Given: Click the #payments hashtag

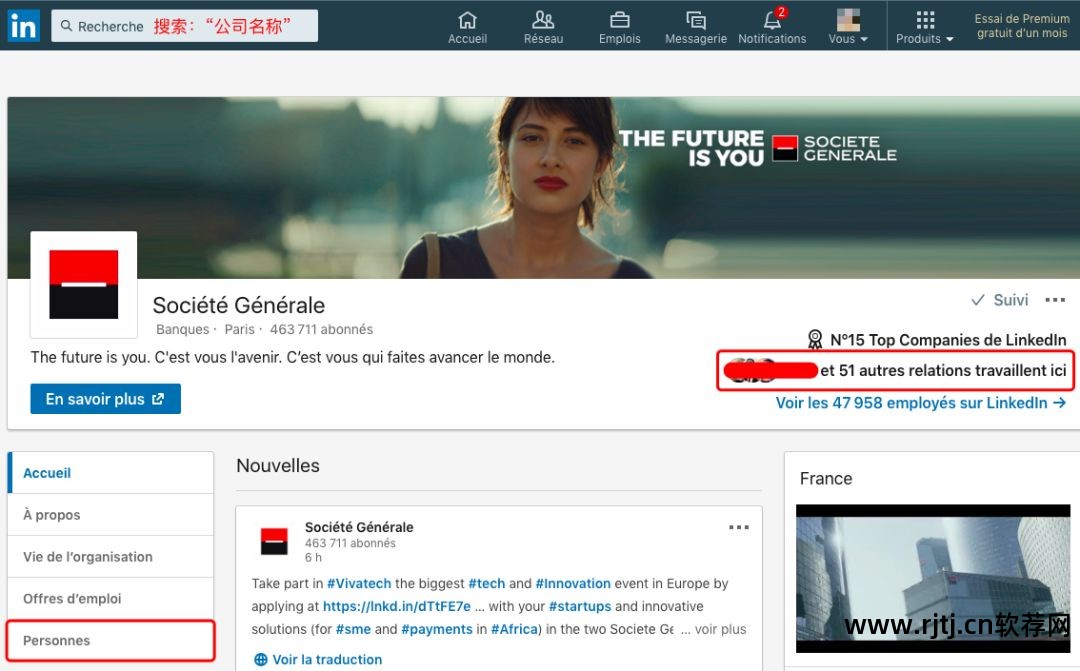Looking at the screenshot, I should [437, 629].
